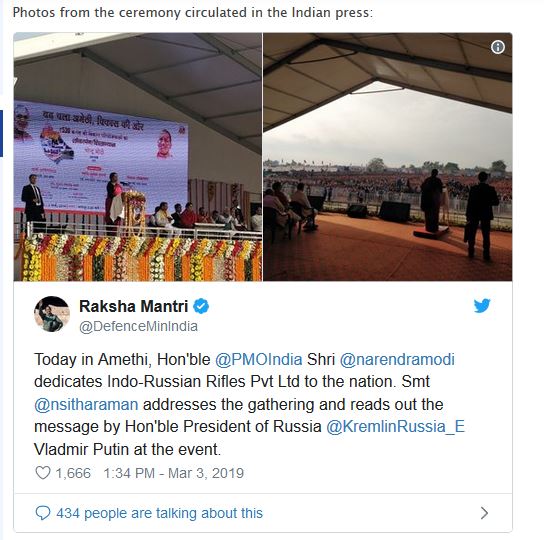This screenshot has width=544, height=540.
Task: Expand conversation with the right chevron arrow
Action: [484, 513]
